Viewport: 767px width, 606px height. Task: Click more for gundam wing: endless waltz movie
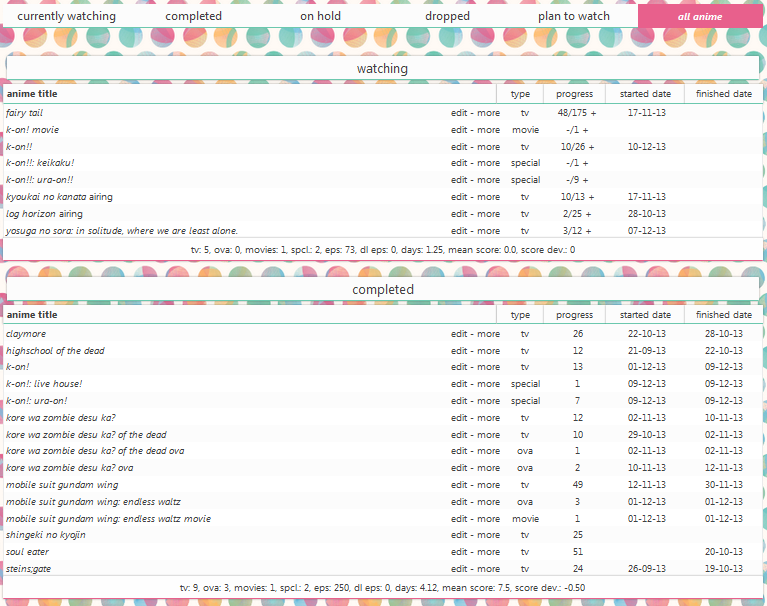(488, 519)
